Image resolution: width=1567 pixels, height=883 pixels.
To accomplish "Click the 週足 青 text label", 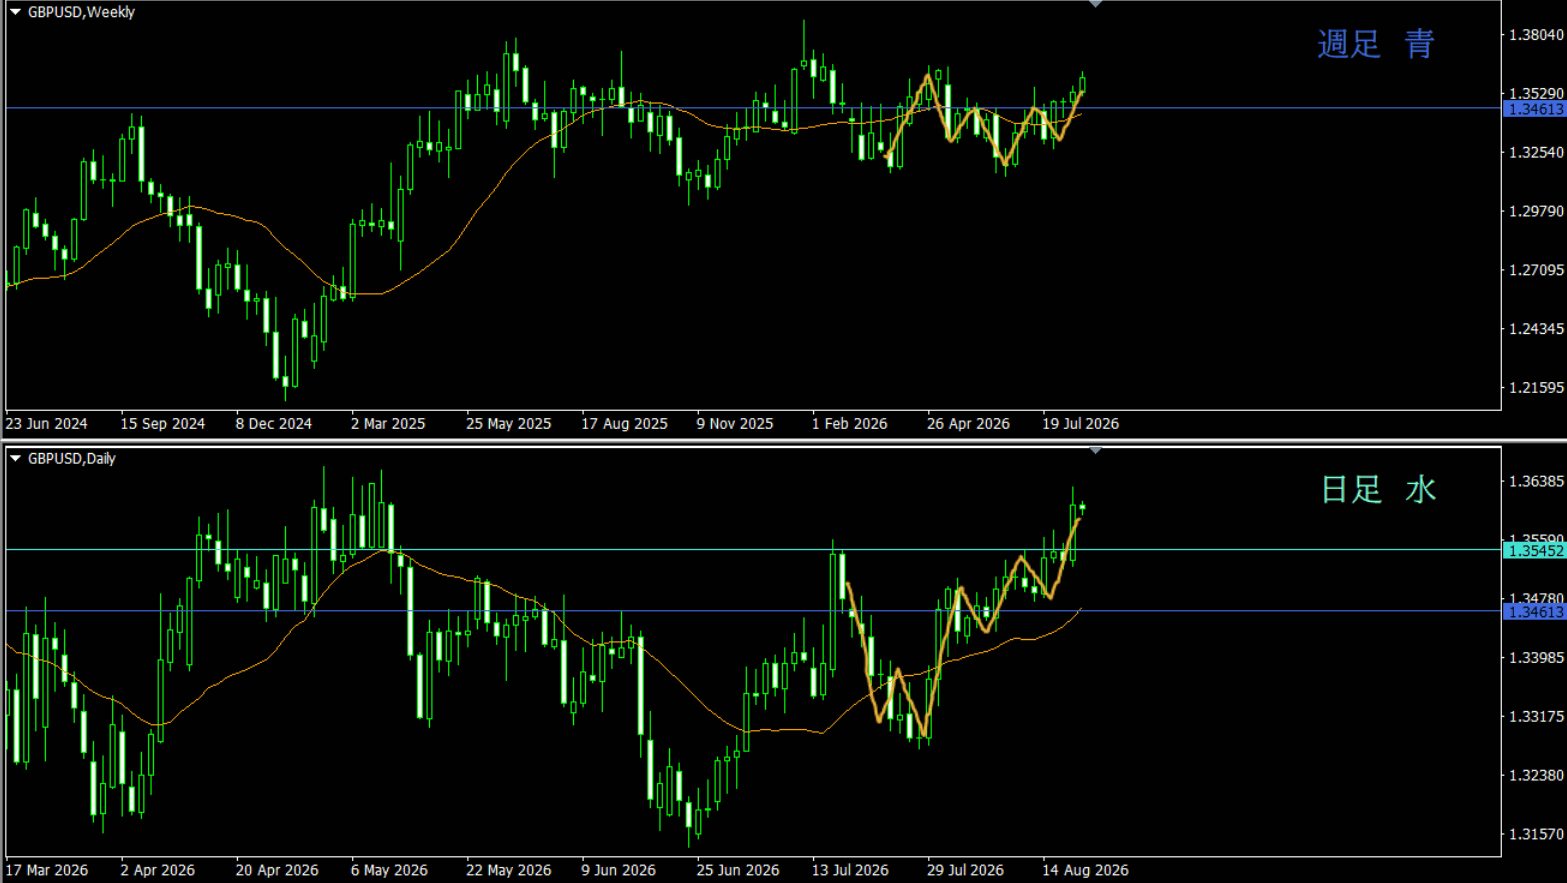I will 1376,44.
